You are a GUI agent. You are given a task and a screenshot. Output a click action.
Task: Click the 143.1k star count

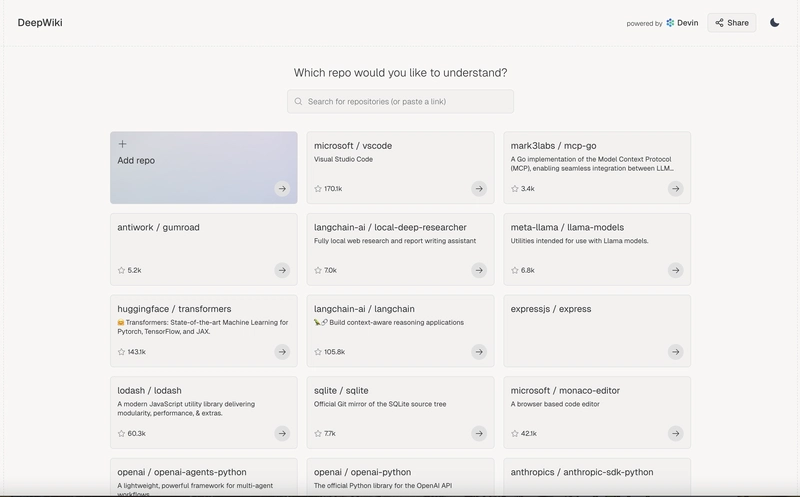pos(137,352)
